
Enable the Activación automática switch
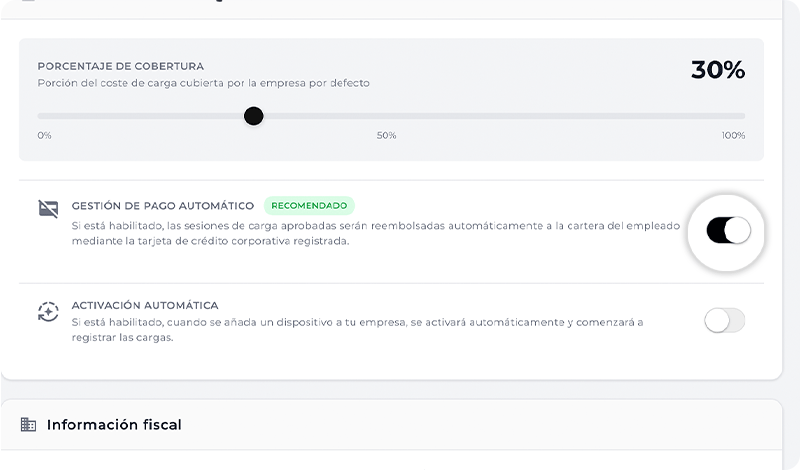(x=724, y=320)
